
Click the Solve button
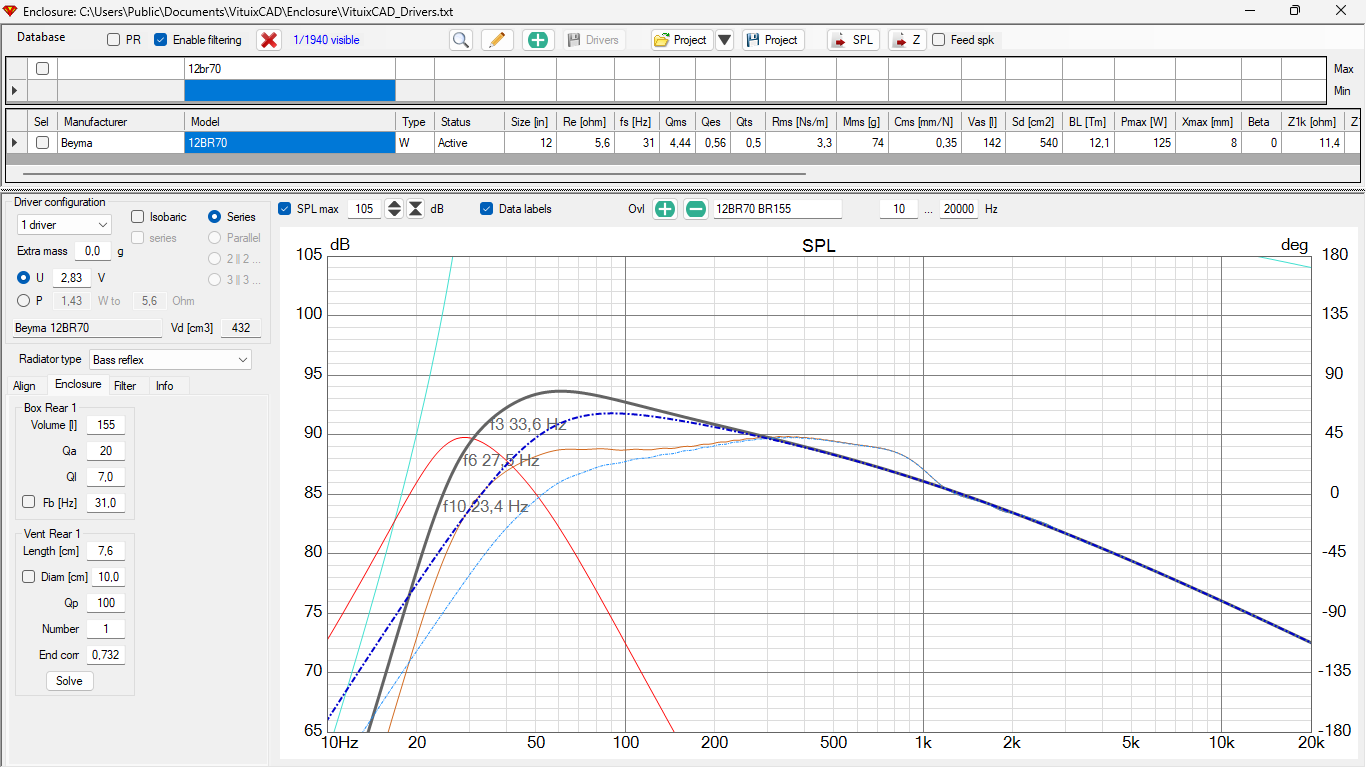69,681
